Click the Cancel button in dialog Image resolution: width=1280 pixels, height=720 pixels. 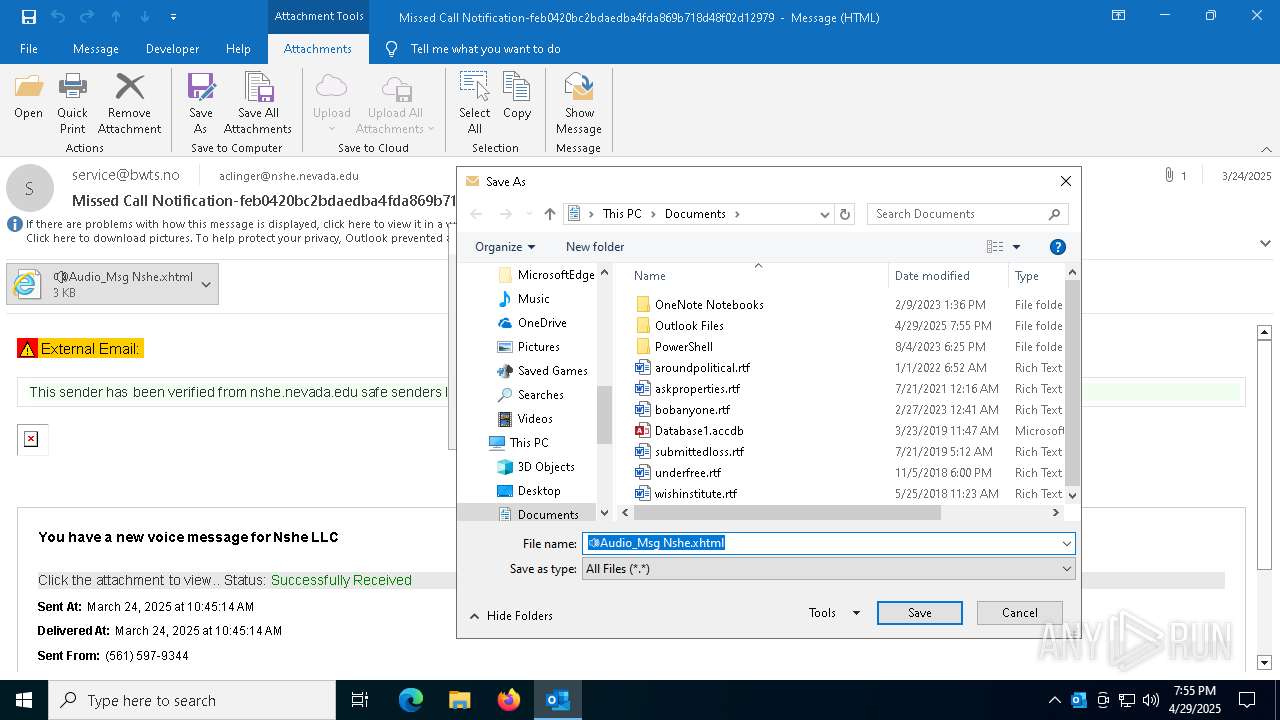pos(1019,613)
